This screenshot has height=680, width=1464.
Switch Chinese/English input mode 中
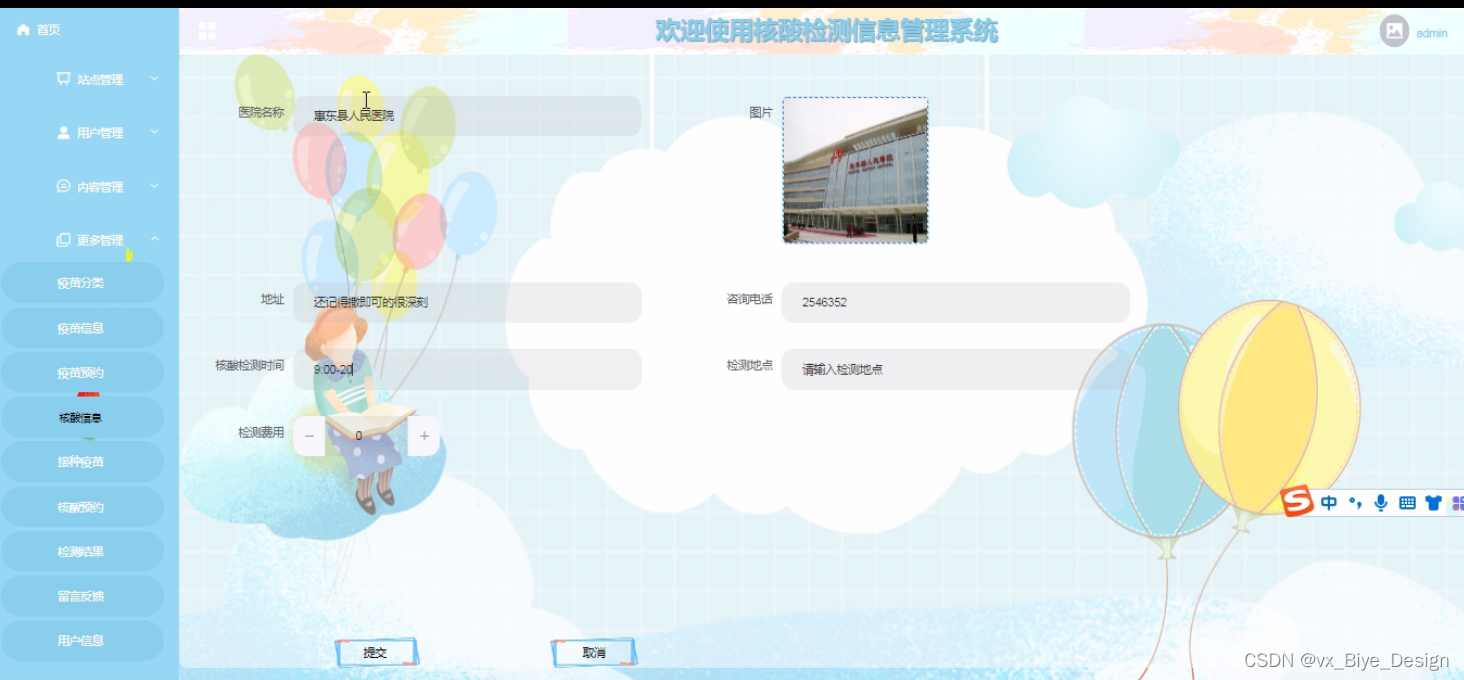[x=1329, y=503]
